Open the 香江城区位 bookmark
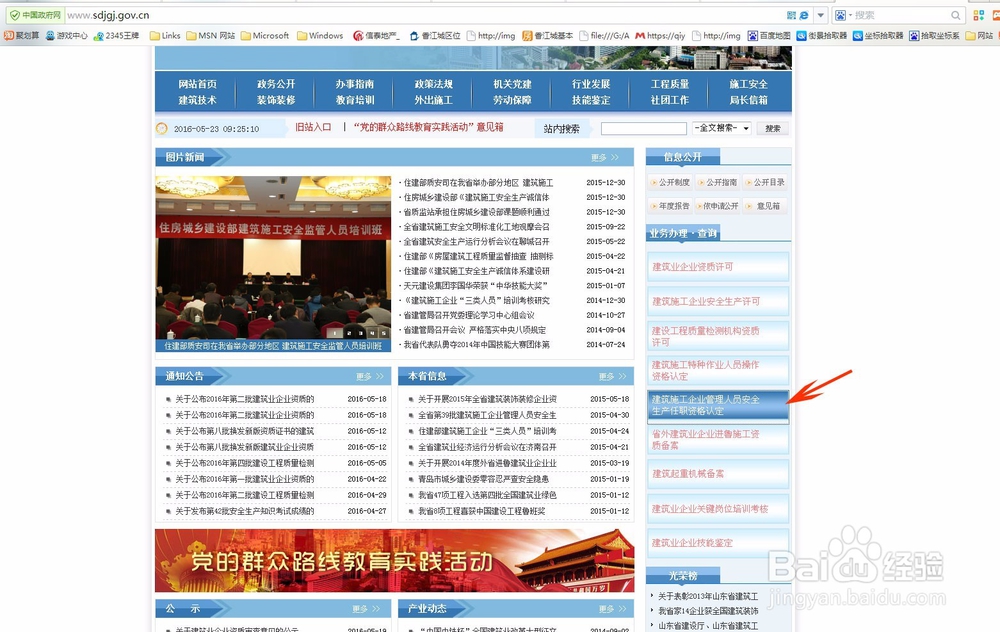The image size is (1000, 632). coord(435,36)
